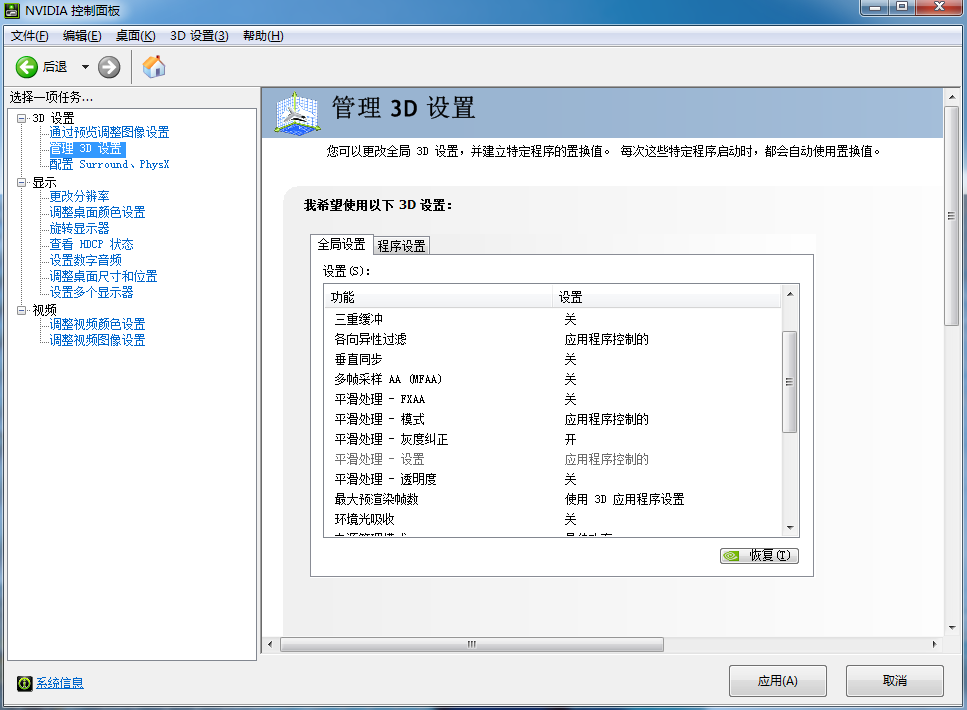Open 调整视频颜色设置 task
The height and width of the screenshot is (710, 967).
97,324
